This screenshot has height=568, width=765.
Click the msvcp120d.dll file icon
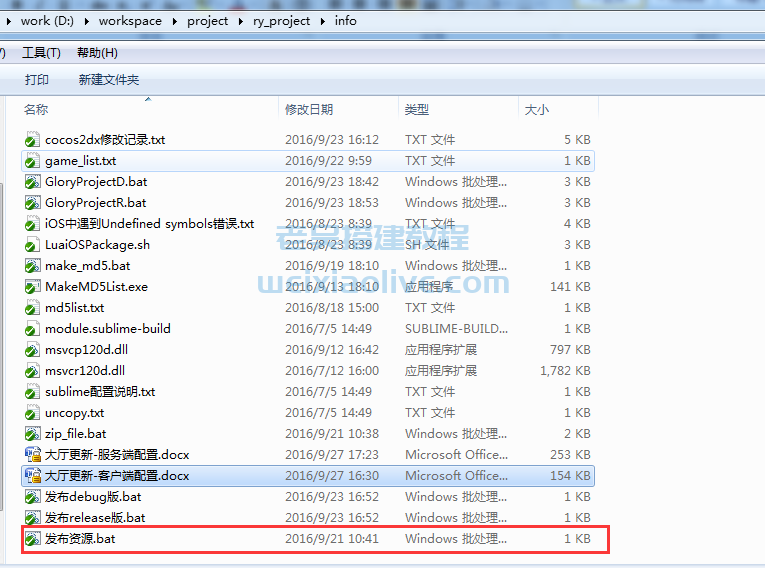coord(32,350)
